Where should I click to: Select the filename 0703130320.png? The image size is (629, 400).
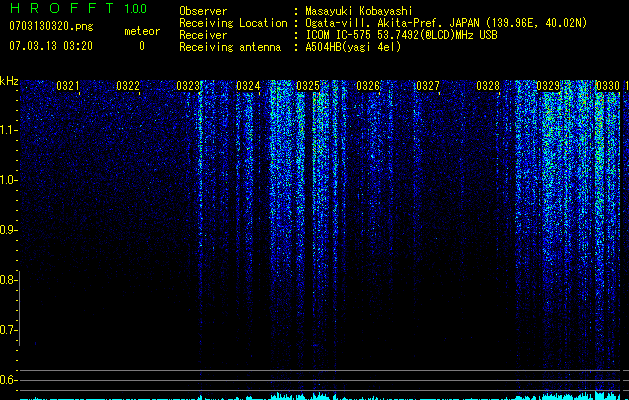[51, 27]
